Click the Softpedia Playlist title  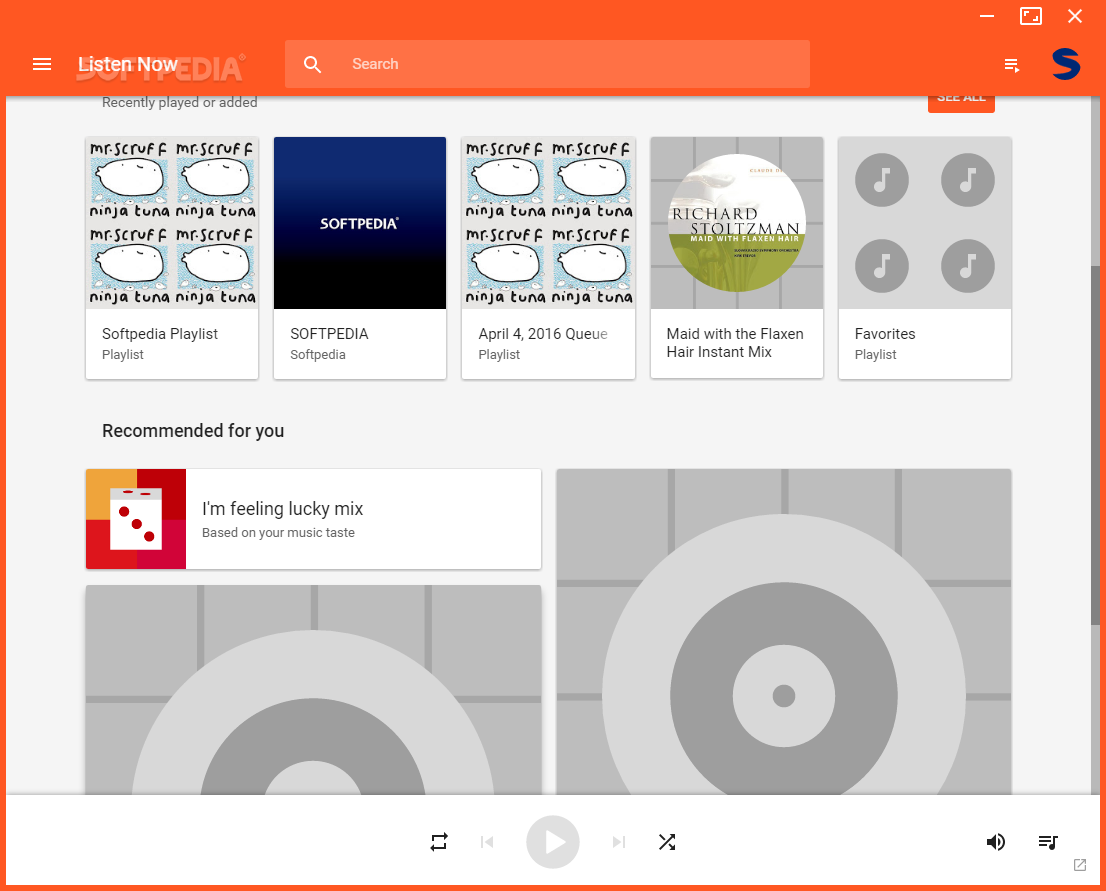159,334
